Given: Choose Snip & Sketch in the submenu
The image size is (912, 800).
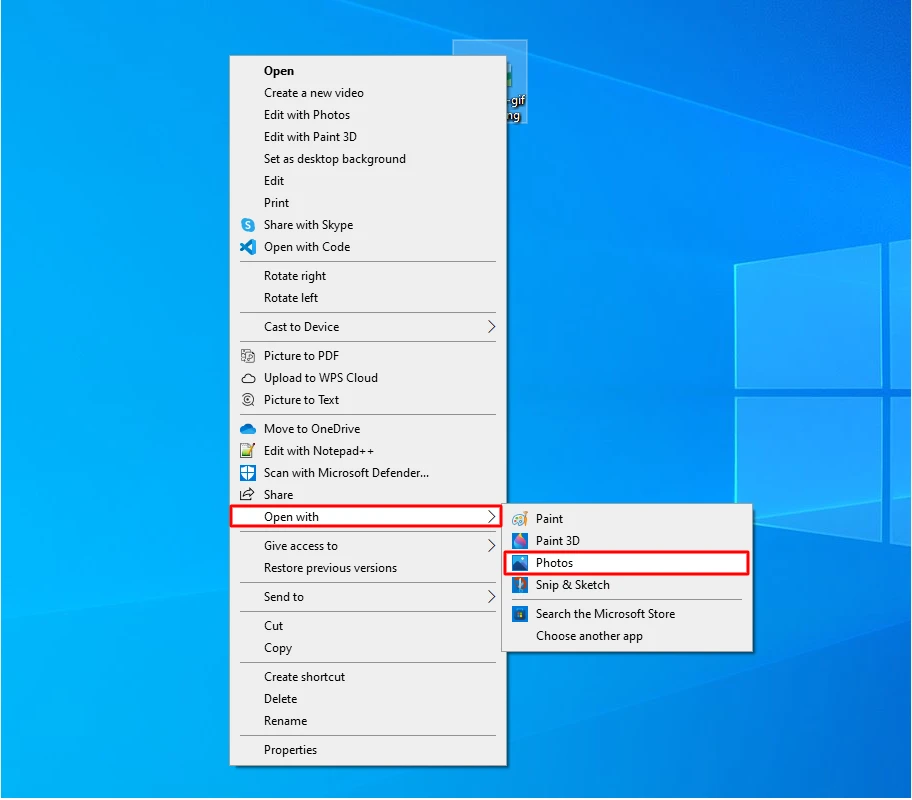Looking at the screenshot, I should pyautogui.click(x=627, y=585).
